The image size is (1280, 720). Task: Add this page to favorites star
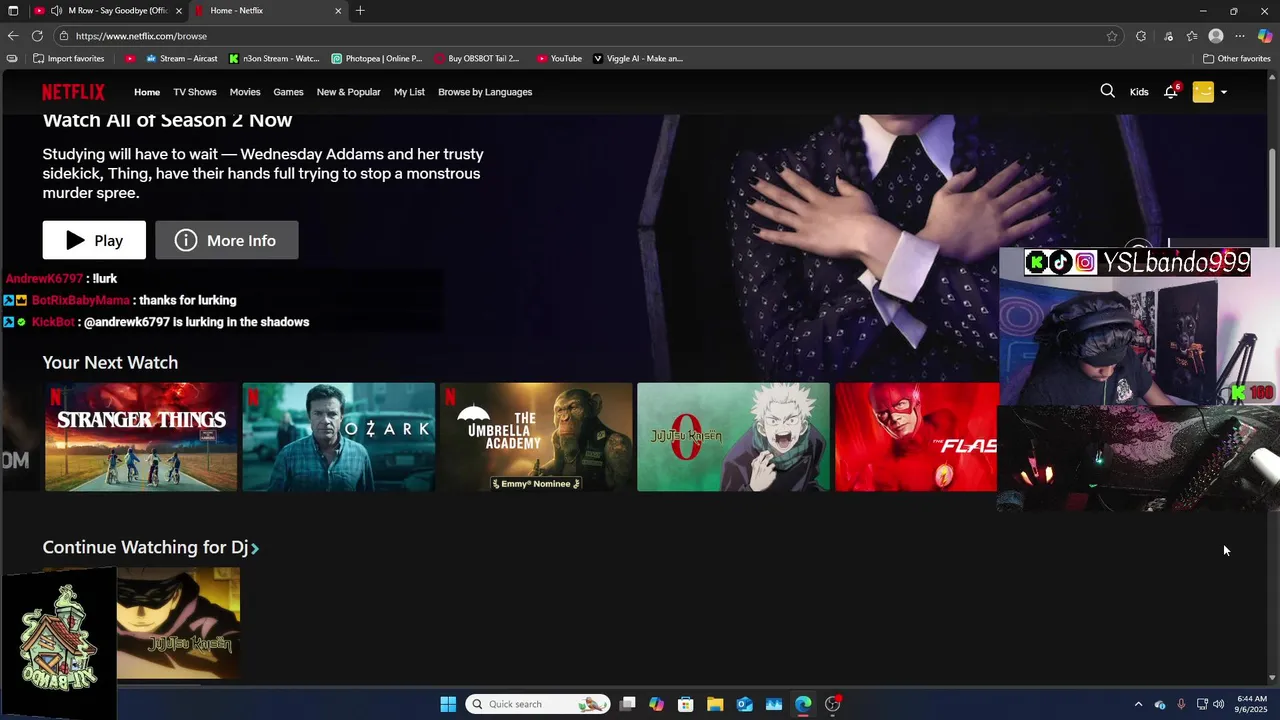click(1112, 36)
